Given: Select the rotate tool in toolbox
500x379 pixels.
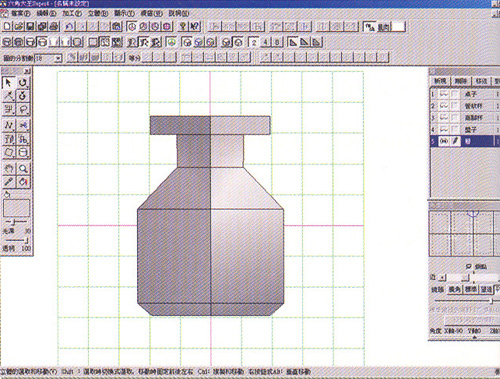Looking at the screenshot, I should 23,83.
